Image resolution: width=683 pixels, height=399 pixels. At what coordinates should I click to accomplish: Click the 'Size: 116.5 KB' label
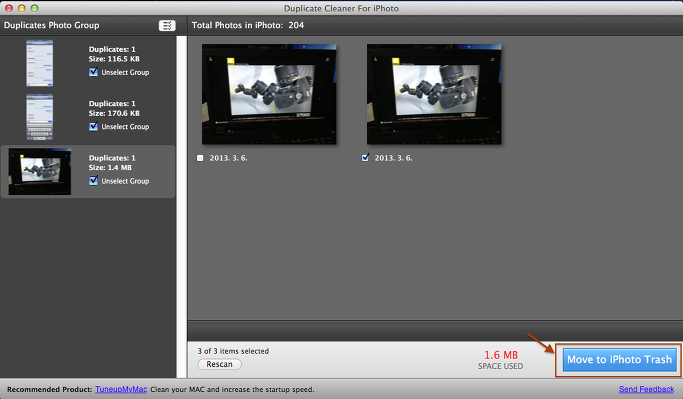(114, 59)
